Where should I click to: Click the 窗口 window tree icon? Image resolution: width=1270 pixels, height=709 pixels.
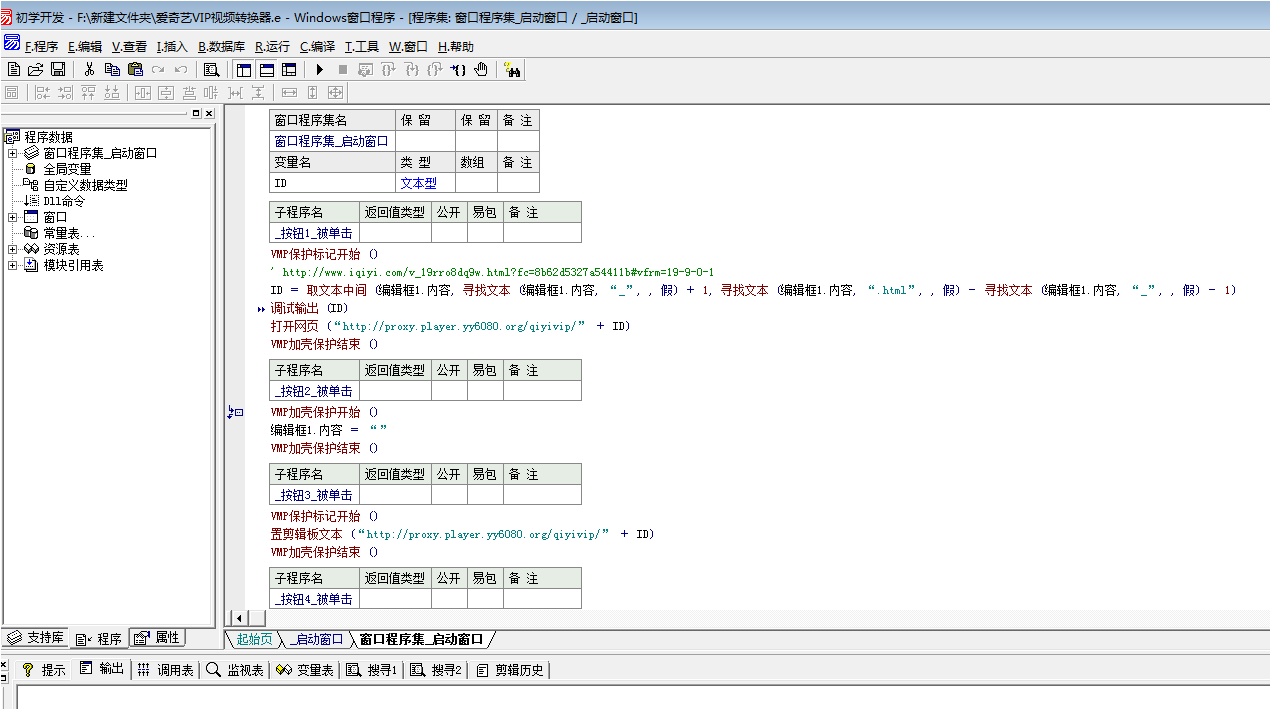31,217
